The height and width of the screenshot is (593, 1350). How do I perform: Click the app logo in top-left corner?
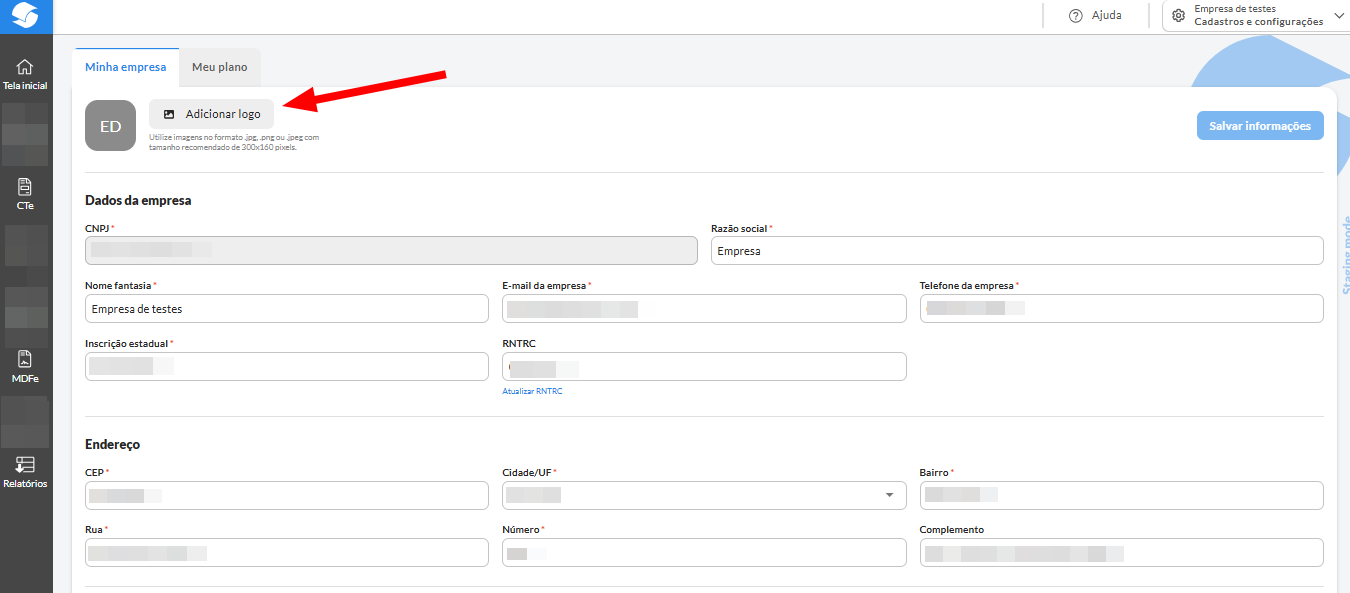[25, 16]
